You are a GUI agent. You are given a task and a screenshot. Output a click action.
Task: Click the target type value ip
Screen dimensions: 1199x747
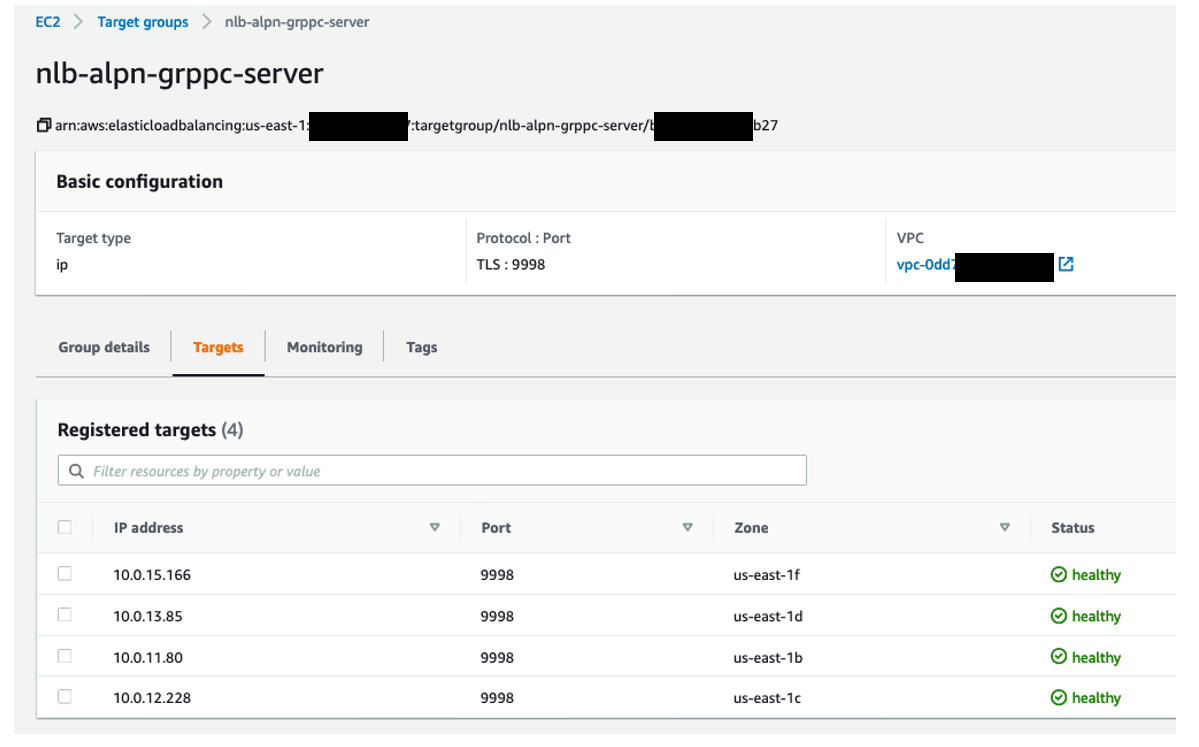(62, 265)
